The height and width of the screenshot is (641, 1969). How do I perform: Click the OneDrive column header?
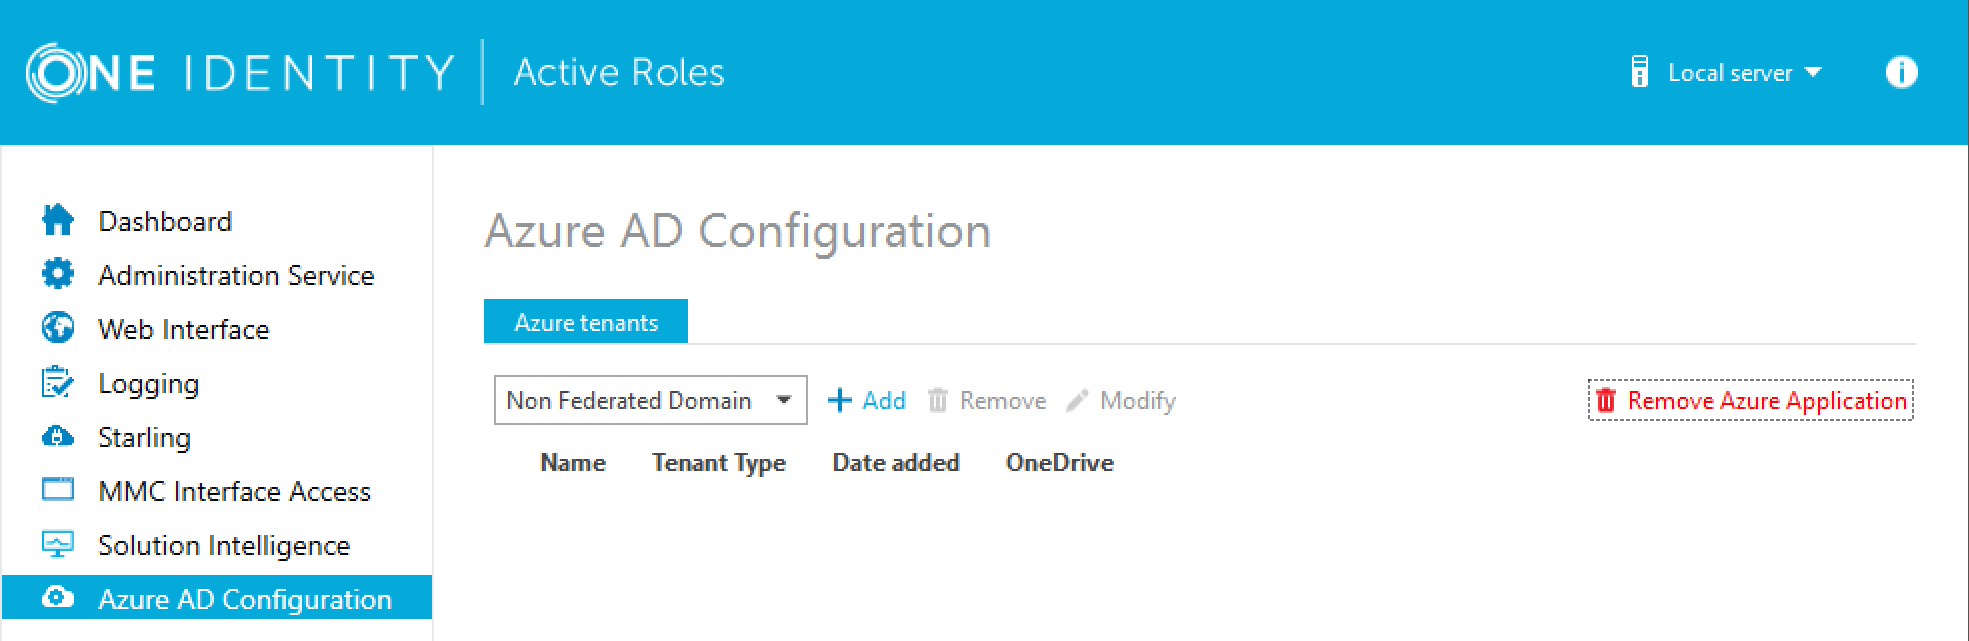pyautogui.click(x=1060, y=462)
